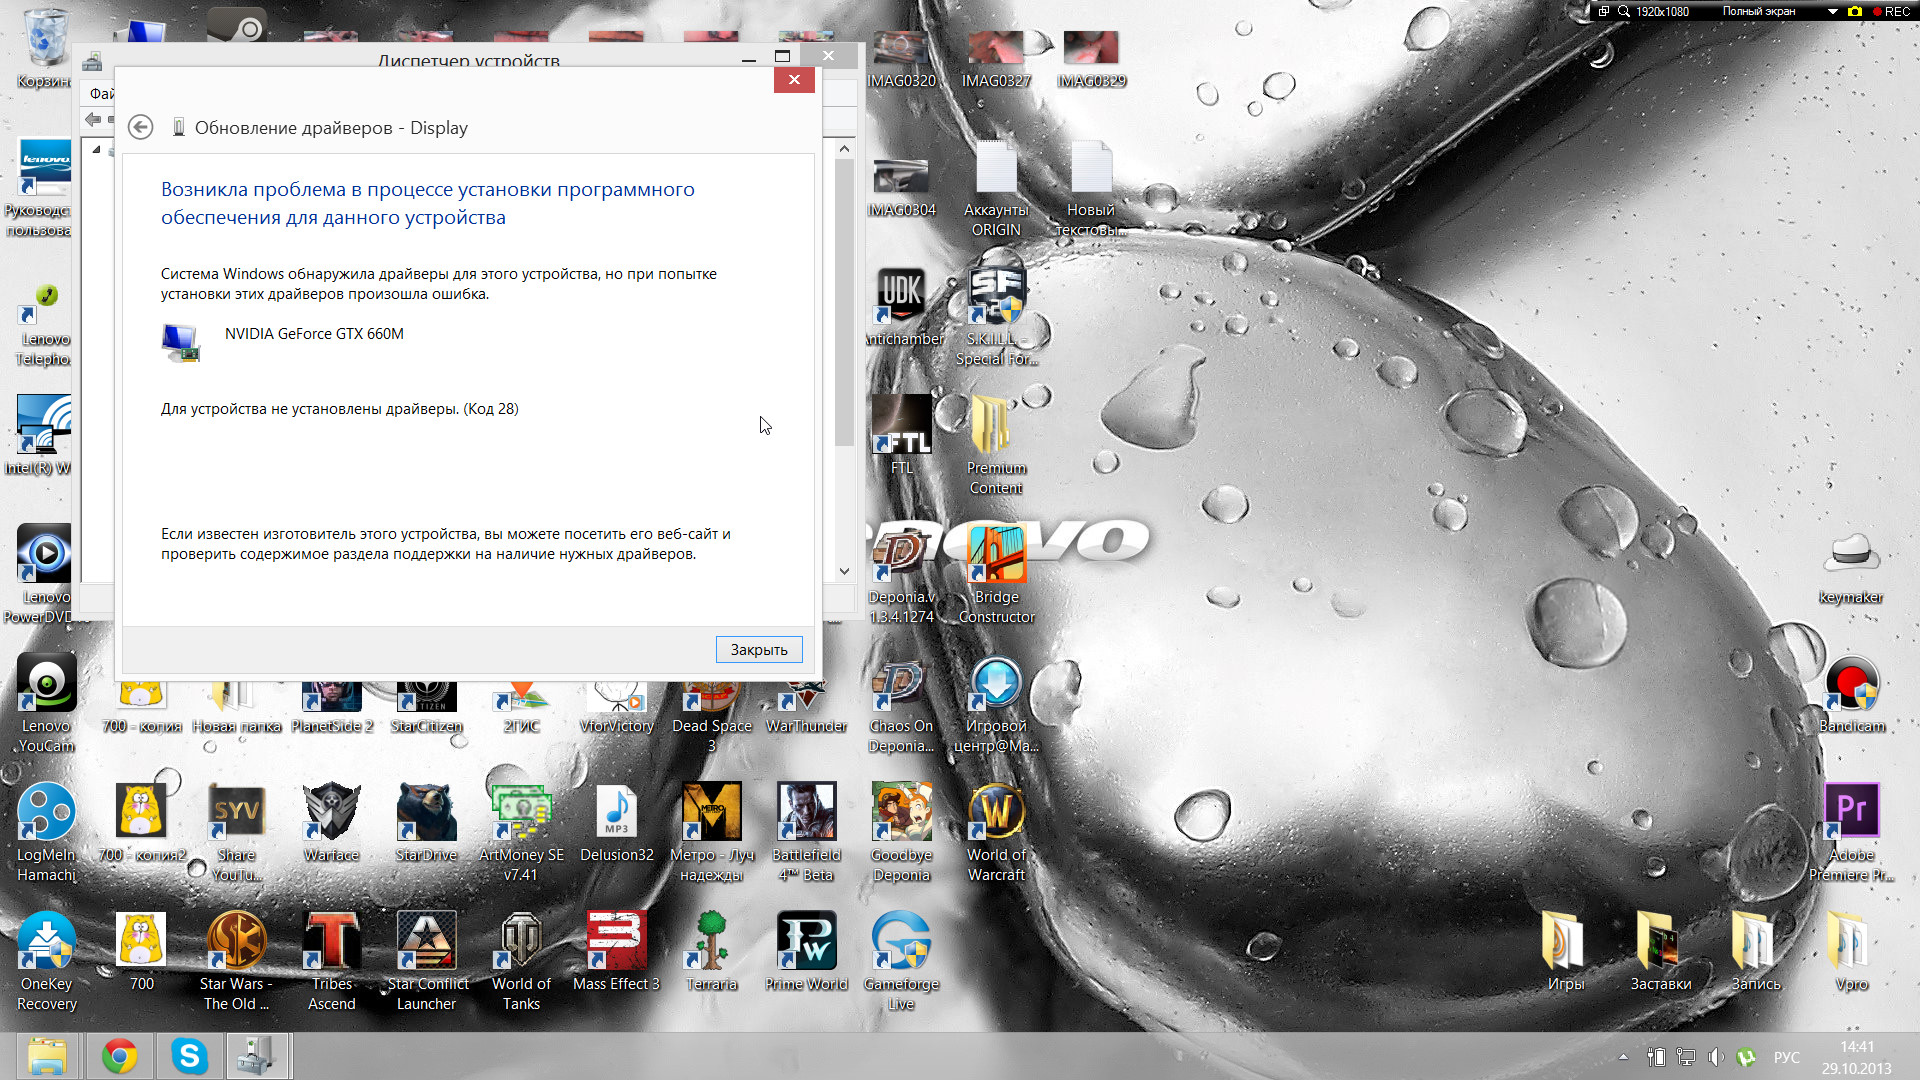
Task: Open Google Chrome from the taskbar
Action: [120, 1056]
